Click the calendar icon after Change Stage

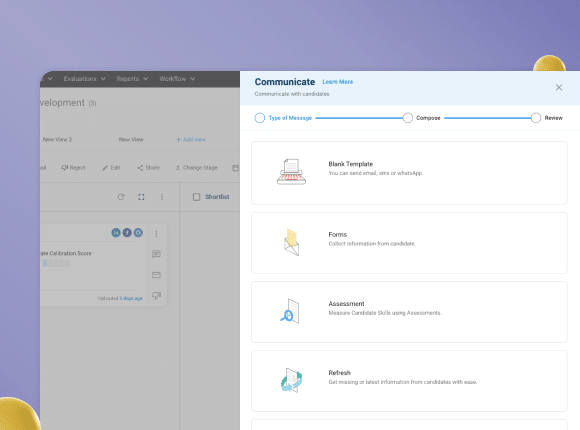[235, 168]
